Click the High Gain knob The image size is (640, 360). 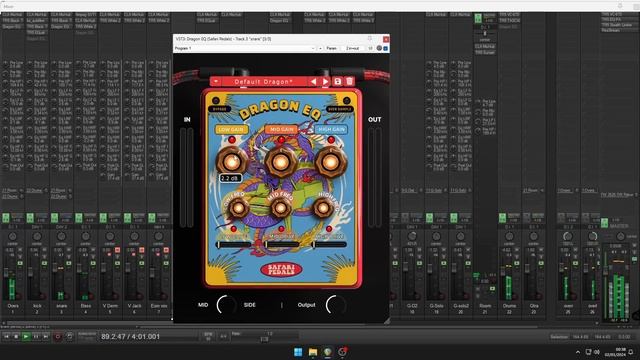click(330, 162)
